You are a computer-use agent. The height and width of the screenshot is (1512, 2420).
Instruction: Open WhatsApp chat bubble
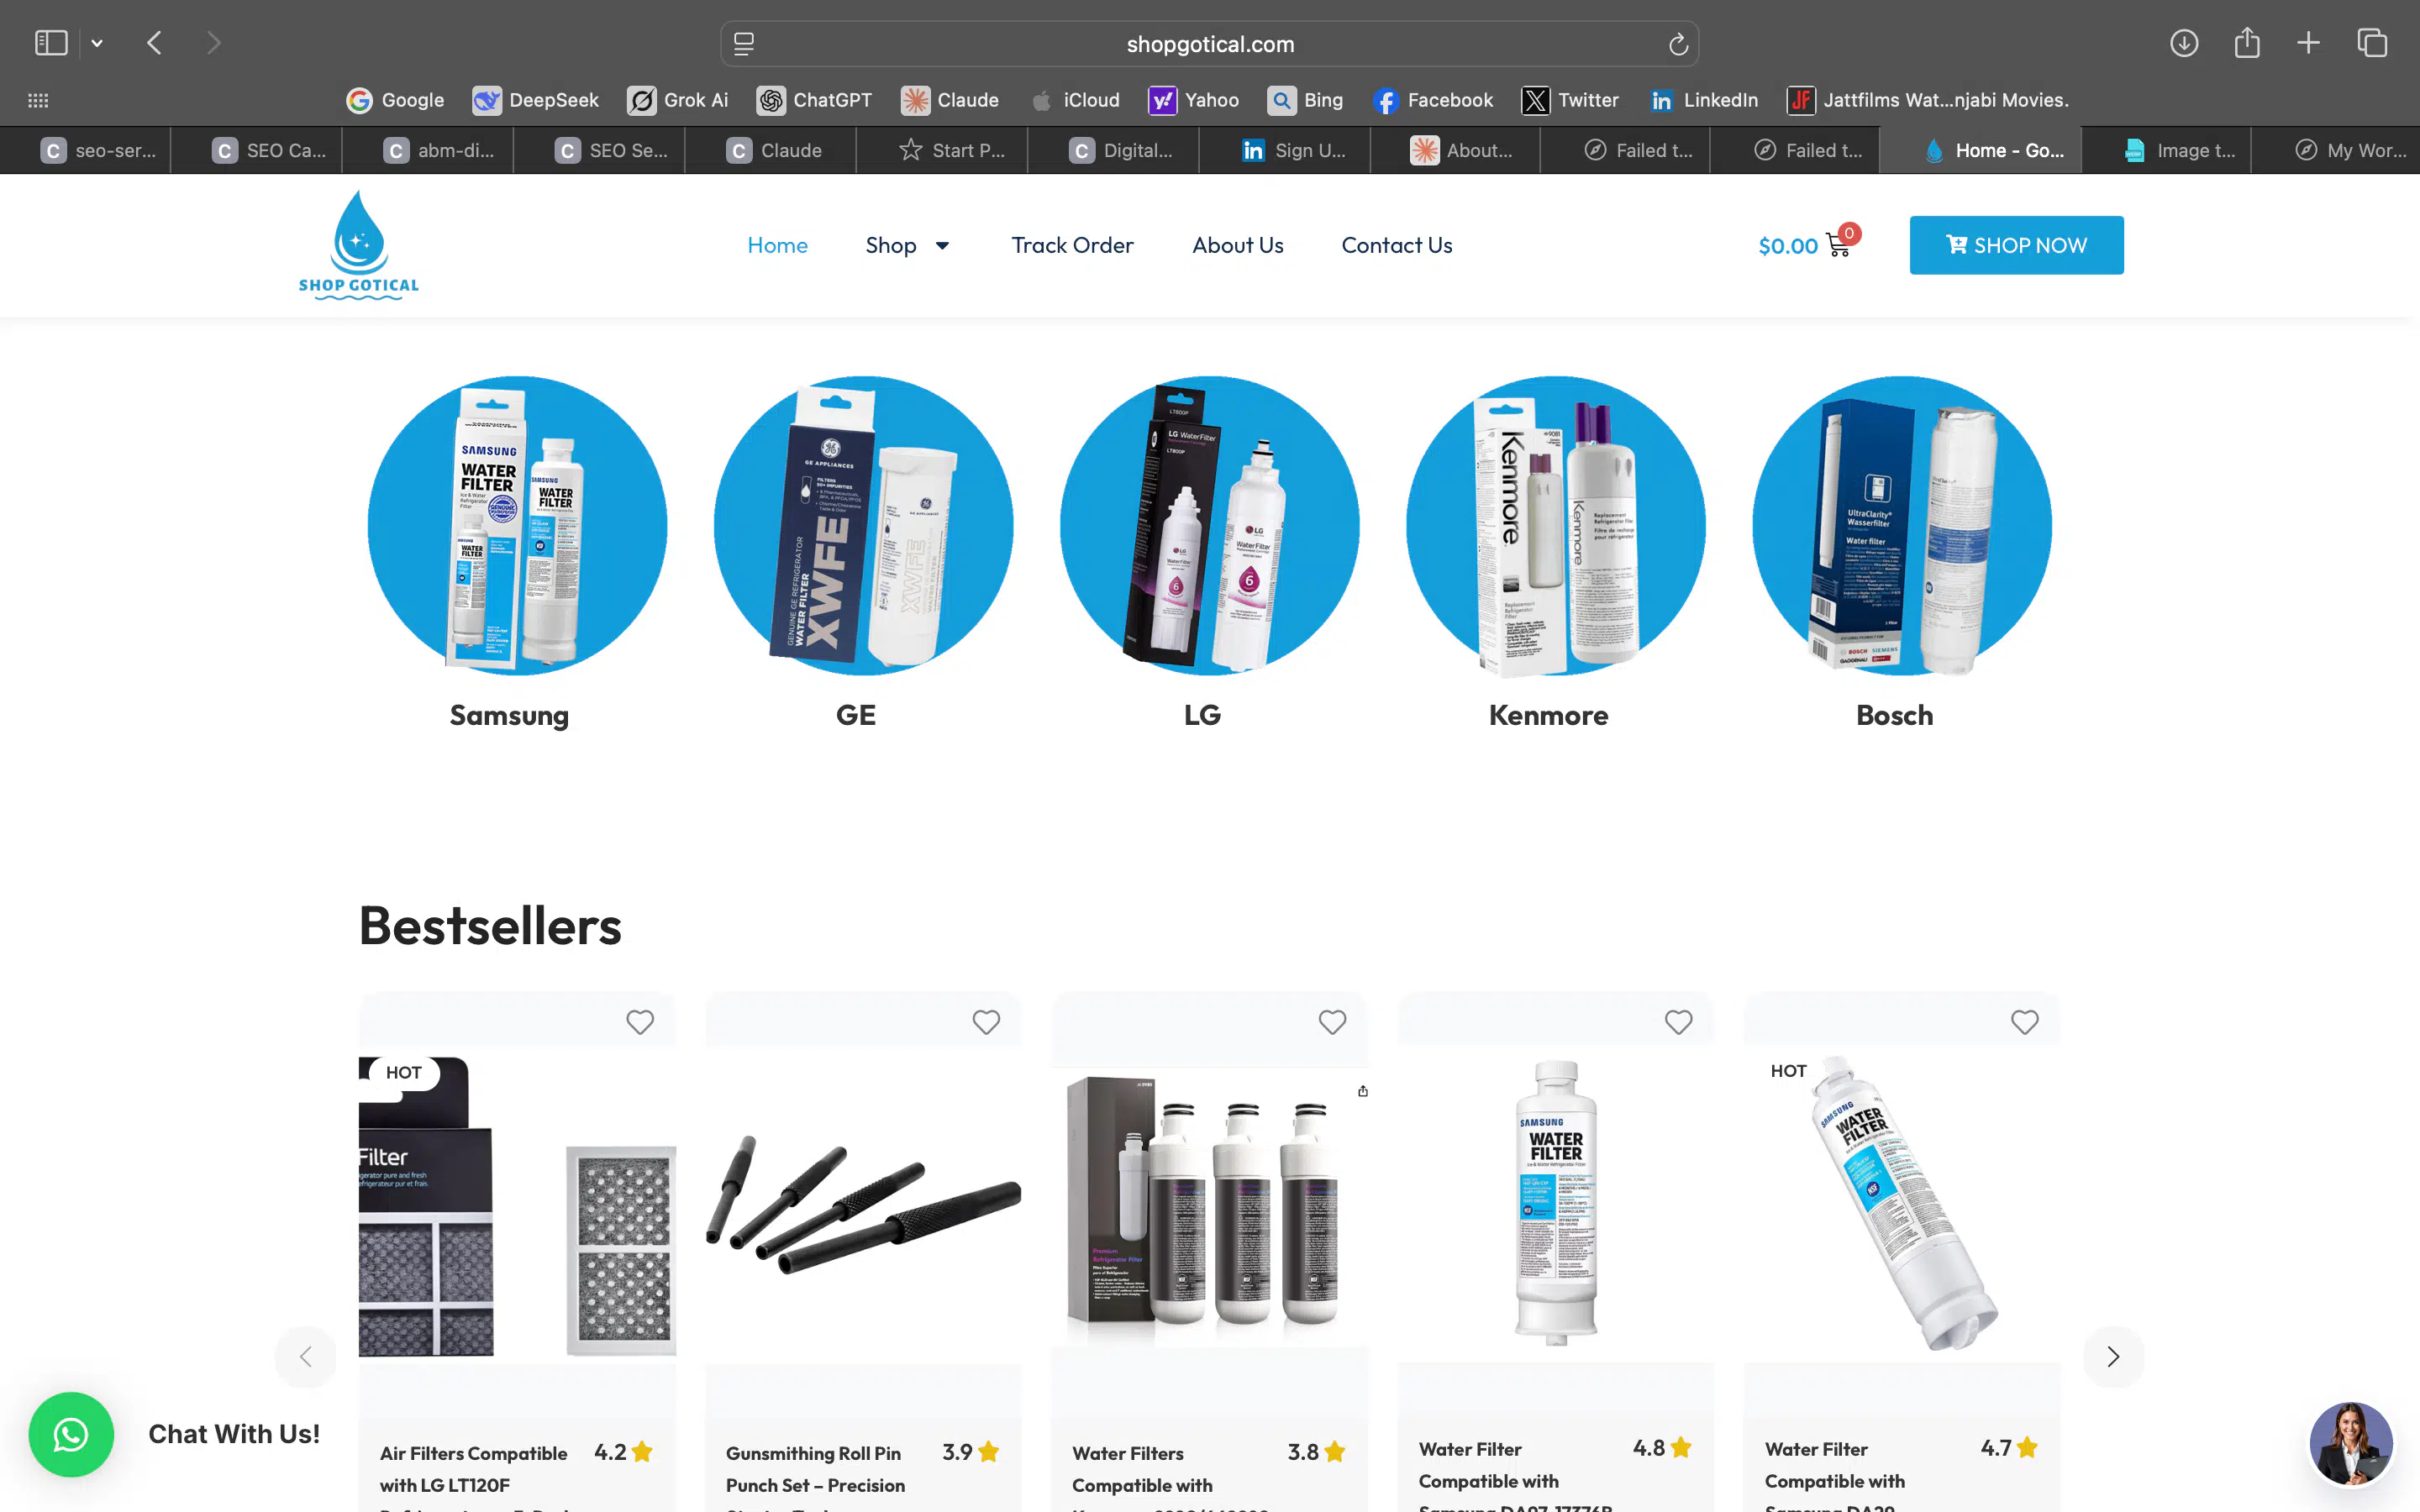click(71, 1434)
